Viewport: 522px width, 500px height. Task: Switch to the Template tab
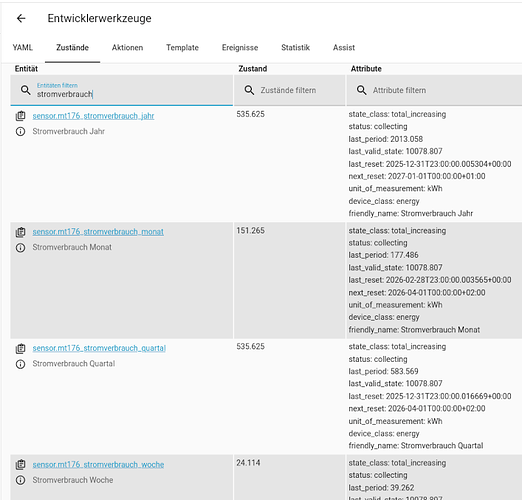tap(182, 48)
